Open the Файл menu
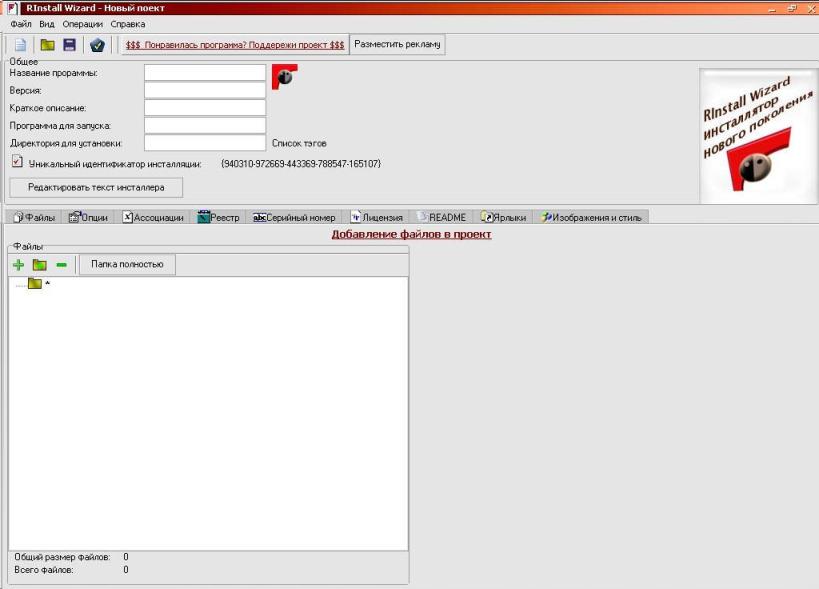Viewport: 819px width, 589px height. click(x=21, y=24)
